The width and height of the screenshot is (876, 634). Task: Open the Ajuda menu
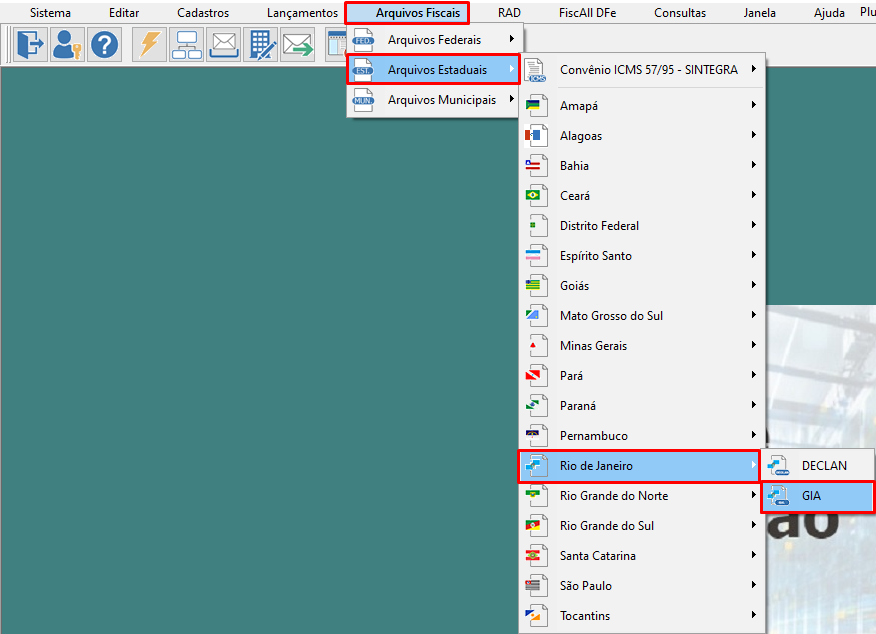(x=829, y=13)
